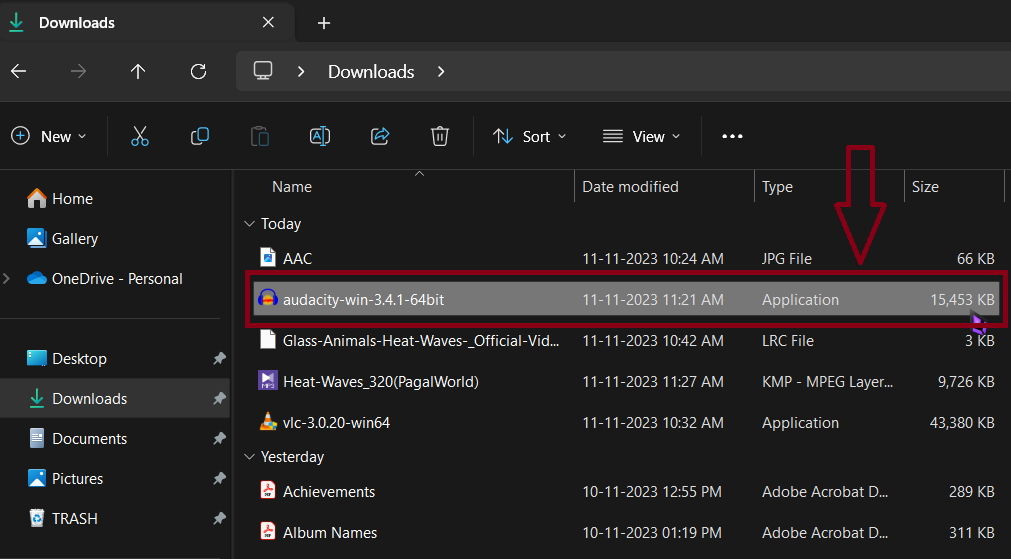Unpin Desktop from quick access
The height and width of the screenshot is (559, 1011).
pyautogui.click(x=219, y=359)
